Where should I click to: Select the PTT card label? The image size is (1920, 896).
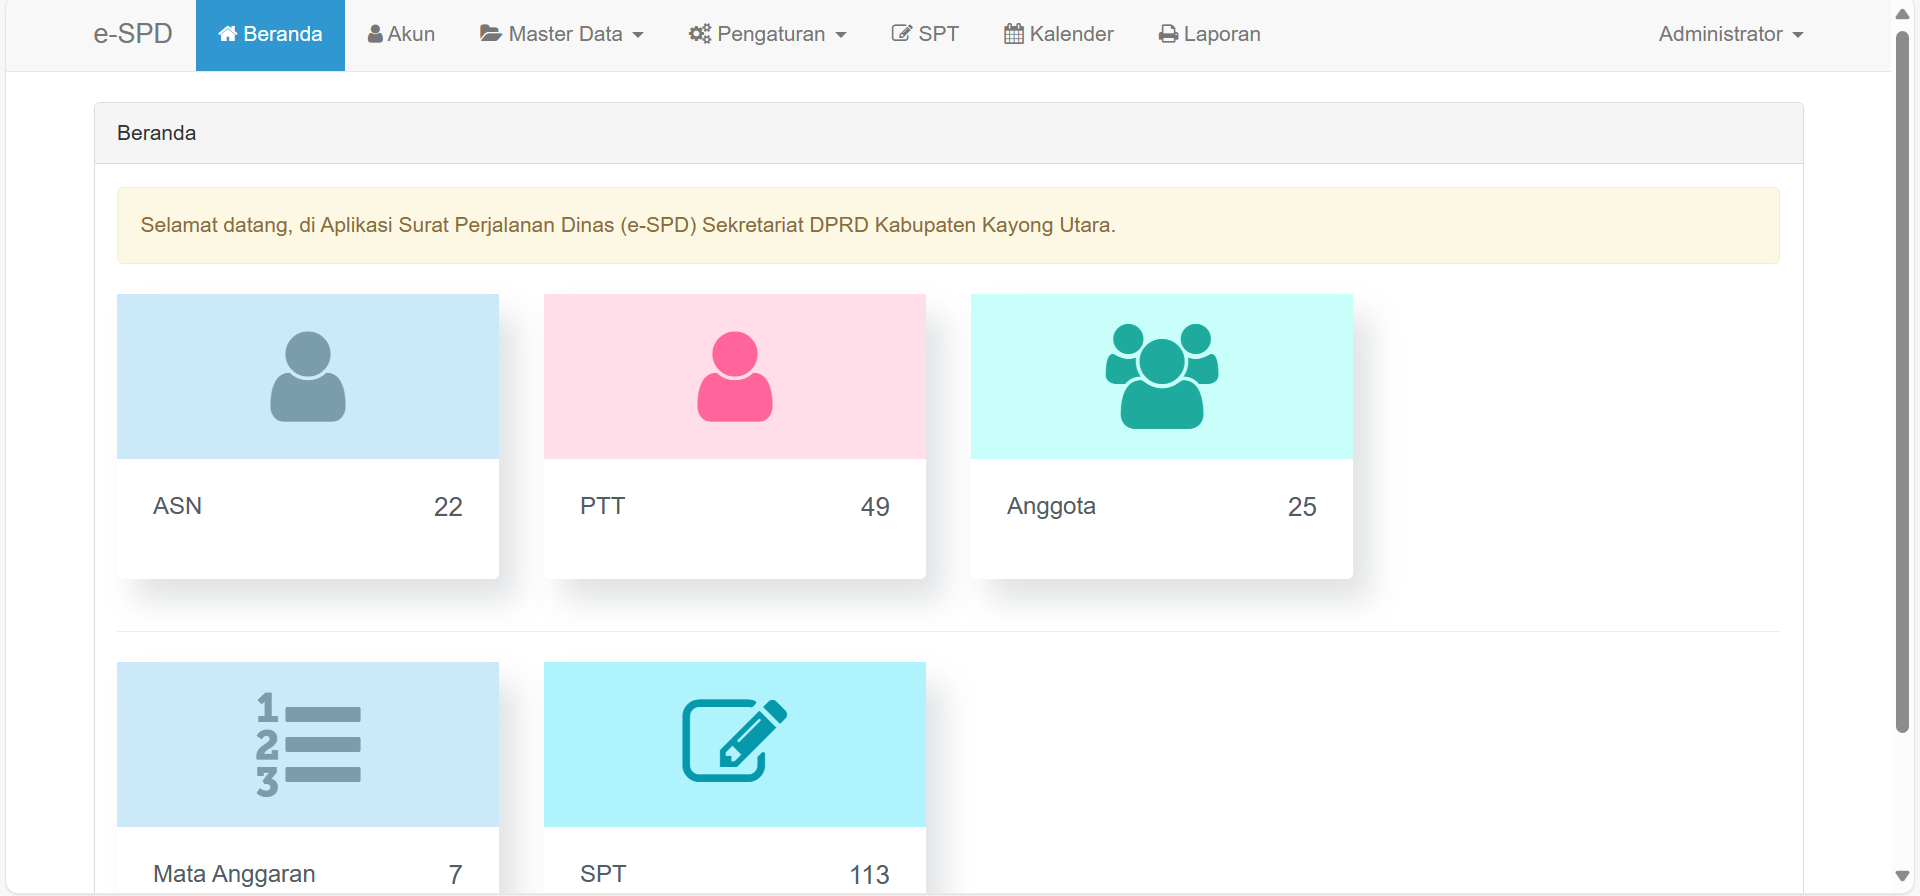click(602, 506)
